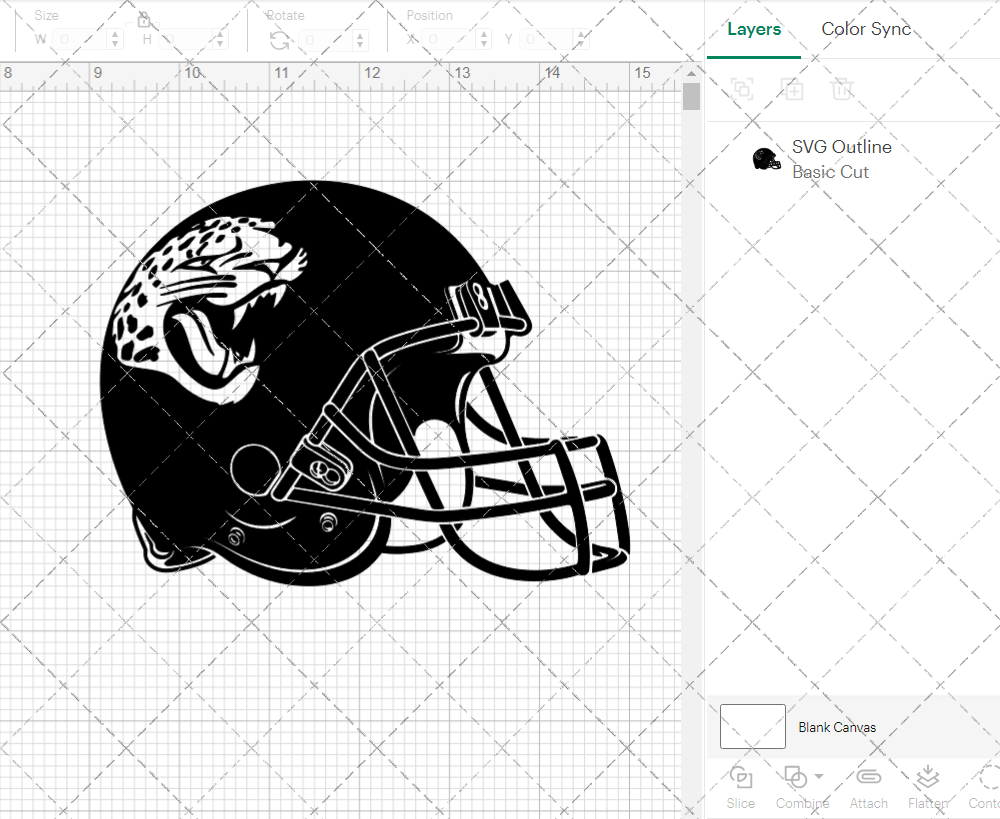
Task: Select the Slice tool
Action: pyautogui.click(x=740, y=787)
